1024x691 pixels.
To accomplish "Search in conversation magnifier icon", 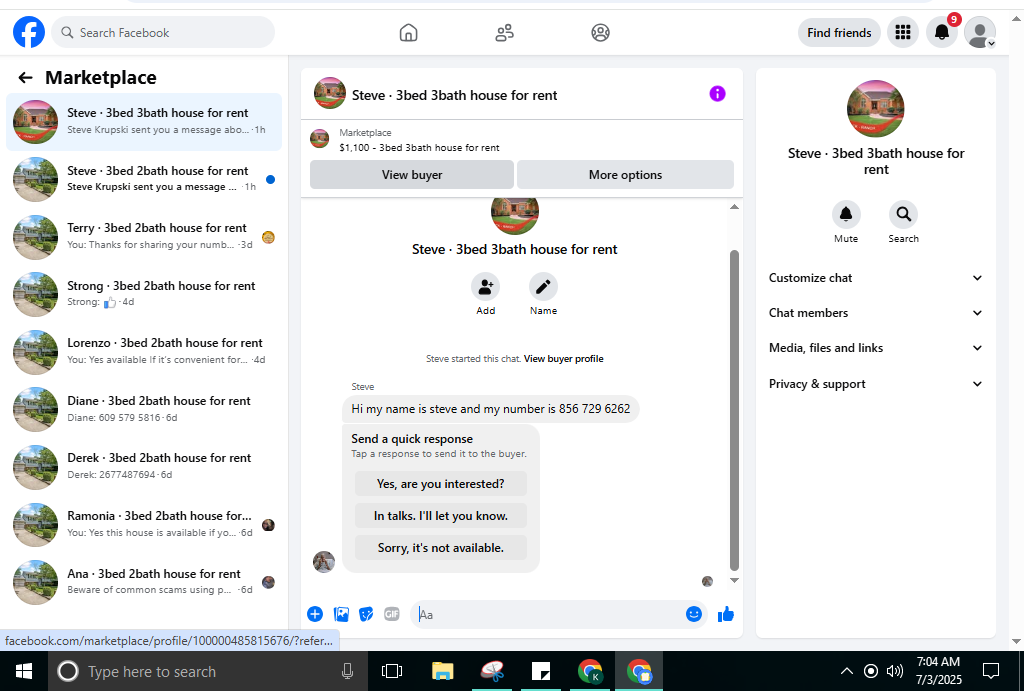I will point(903,214).
